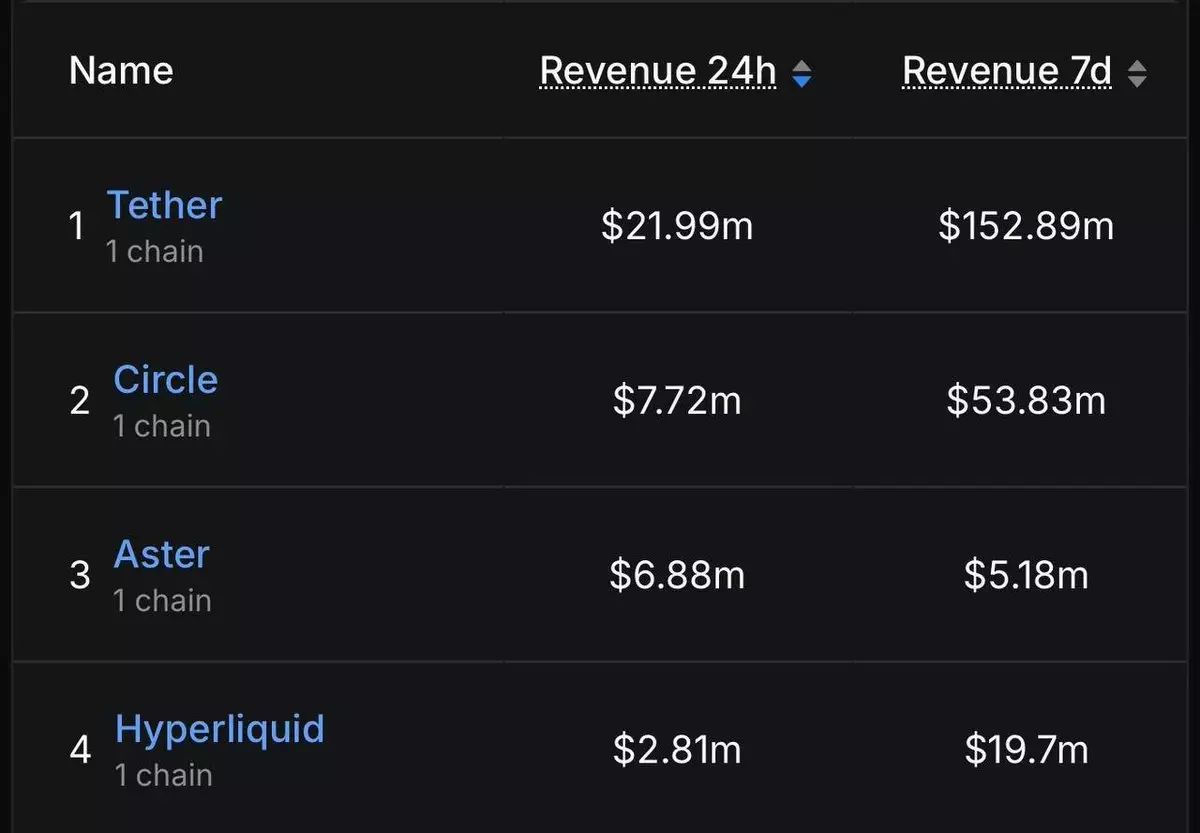
Task: Click the '1 chain' label under Hyperliquid
Action: pyautogui.click(x=163, y=776)
